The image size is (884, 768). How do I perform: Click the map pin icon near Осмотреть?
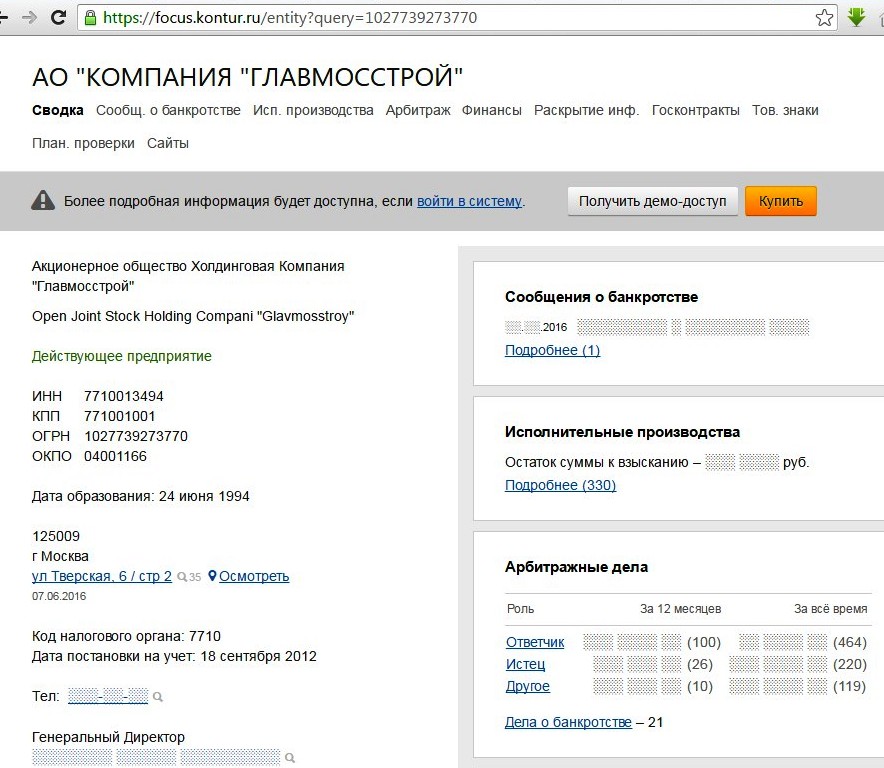(x=212, y=576)
